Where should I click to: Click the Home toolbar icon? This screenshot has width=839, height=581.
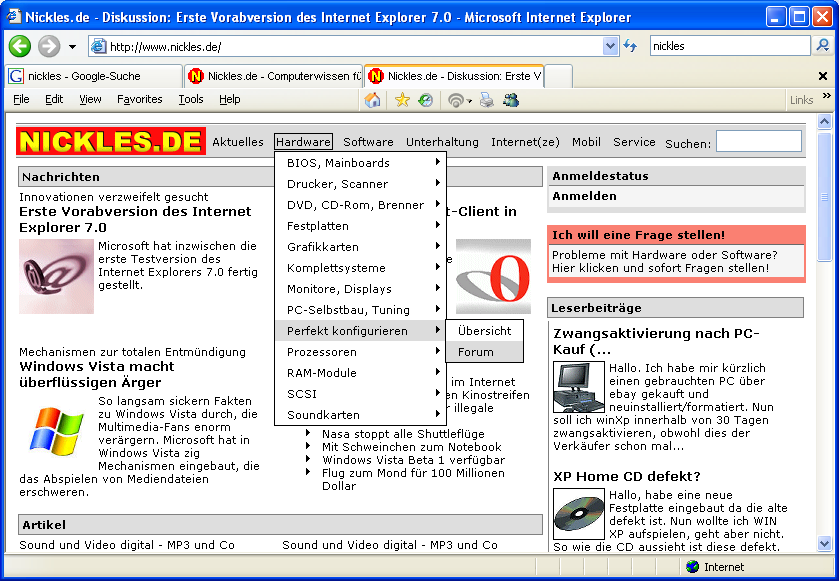pyautogui.click(x=372, y=100)
